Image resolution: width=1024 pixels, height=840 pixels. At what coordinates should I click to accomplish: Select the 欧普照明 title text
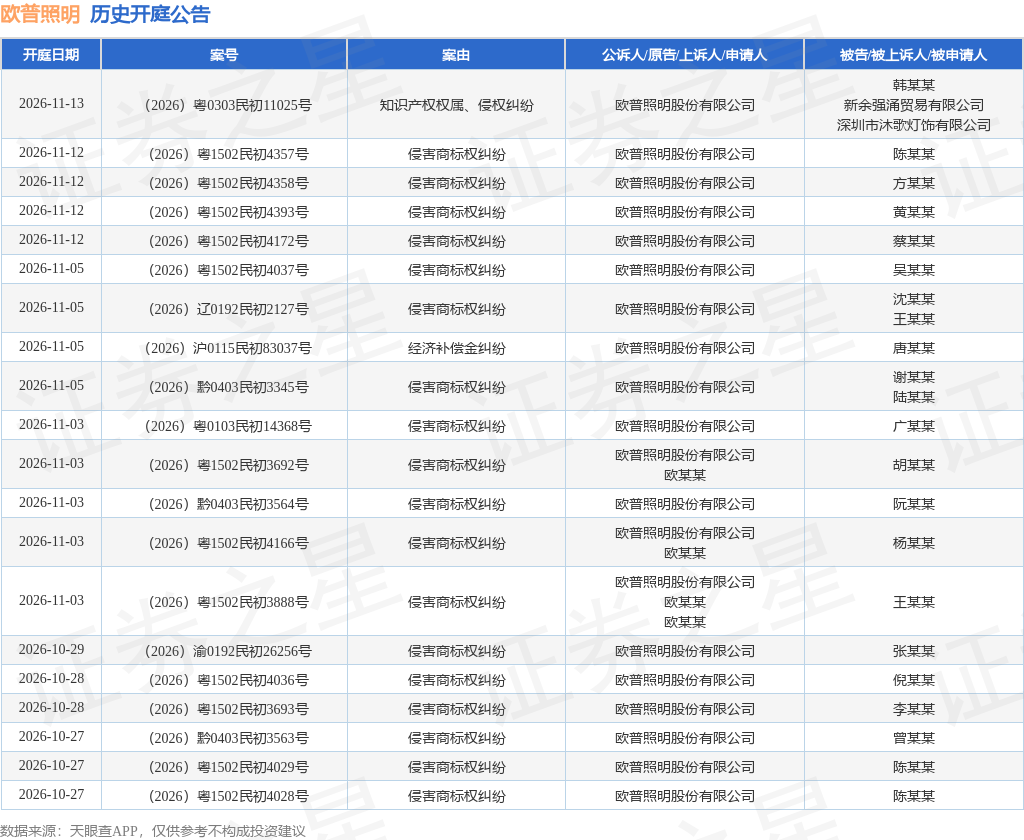[40, 14]
